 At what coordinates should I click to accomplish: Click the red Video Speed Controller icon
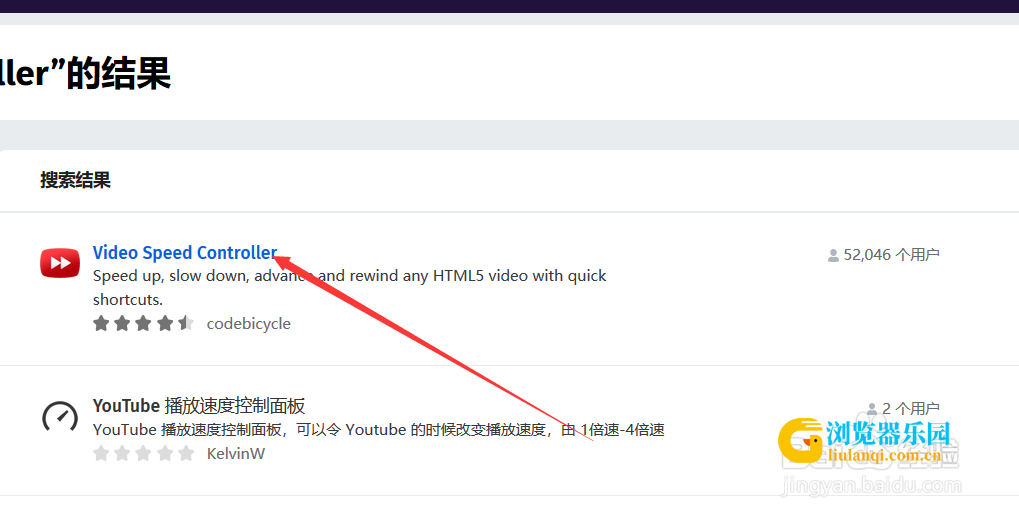click(x=60, y=263)
